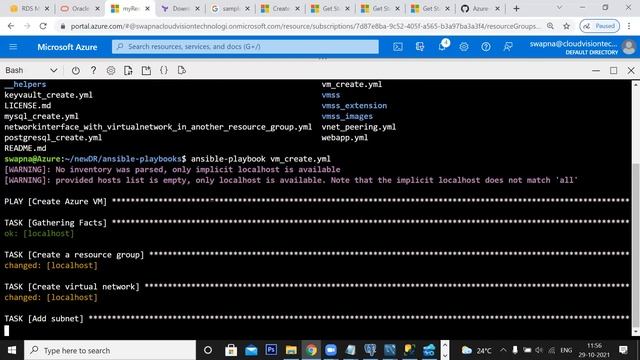
Task: Open Mail app from taskbar
Action: coord(251,350)
